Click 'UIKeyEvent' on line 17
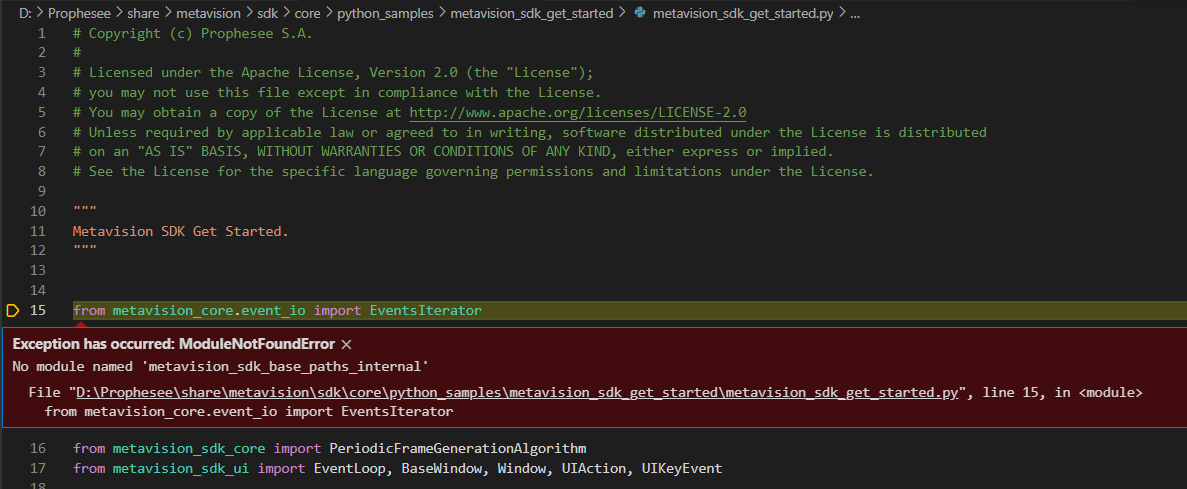 coord(682,469)
